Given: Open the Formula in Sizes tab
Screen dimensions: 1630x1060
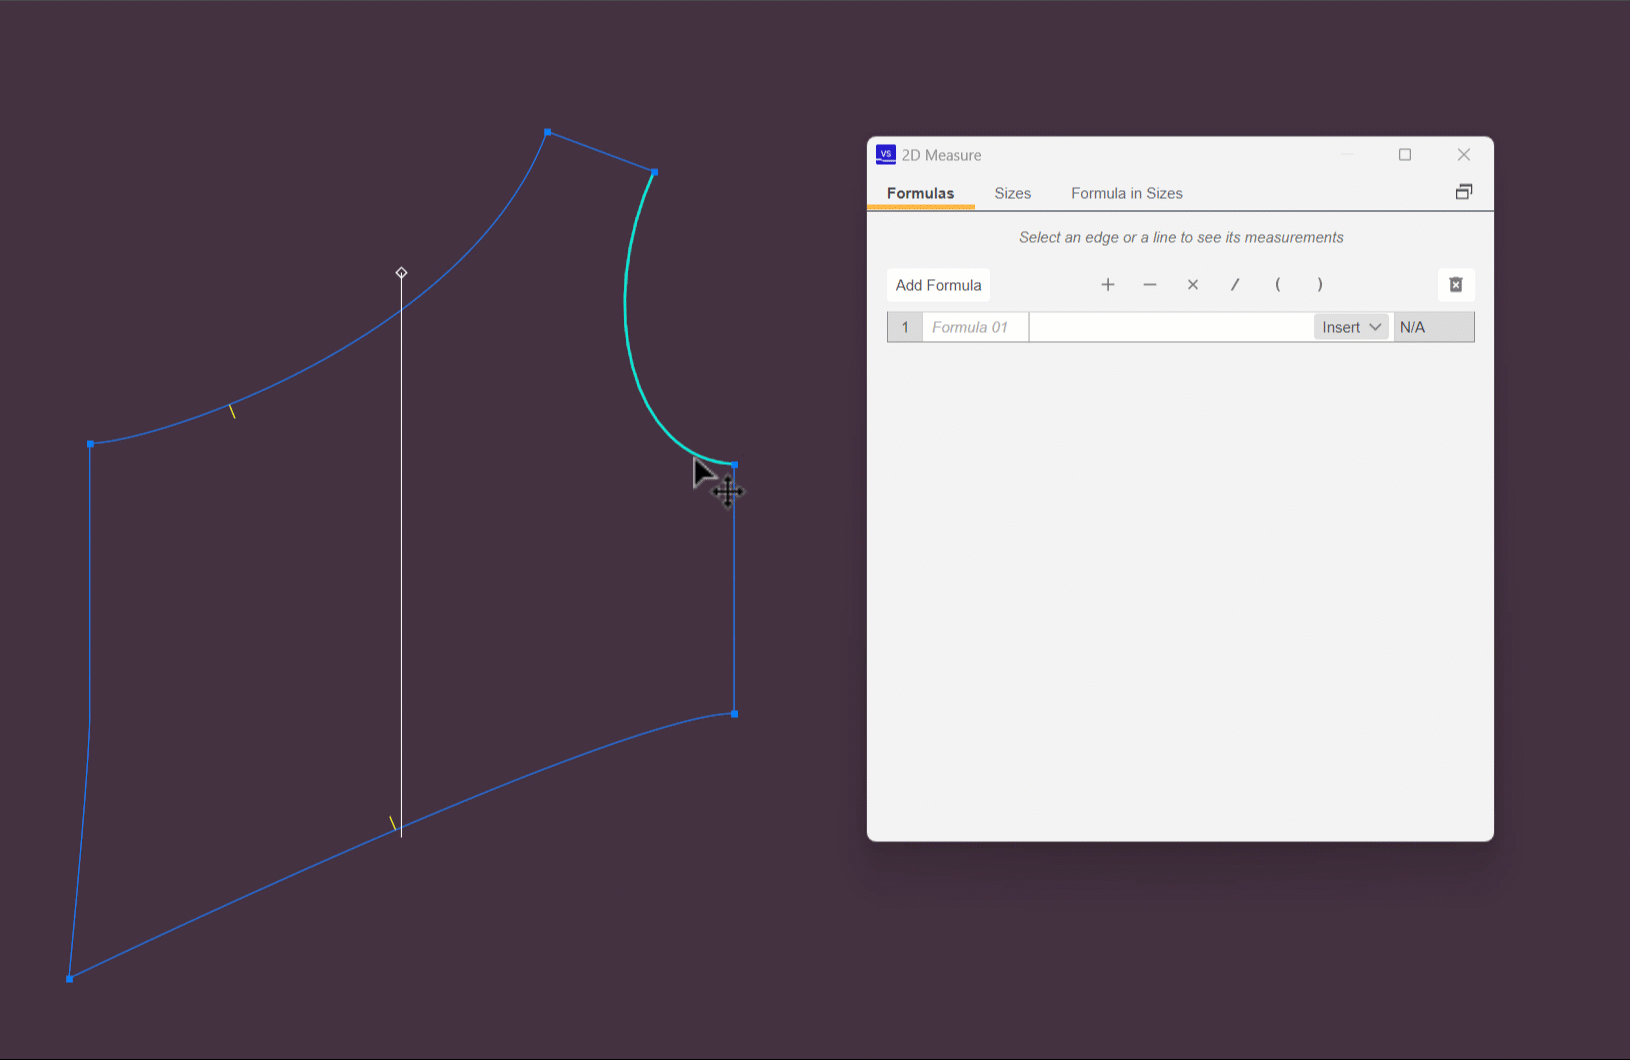Looking at the screenshot, I should (x=1127, y=193).
